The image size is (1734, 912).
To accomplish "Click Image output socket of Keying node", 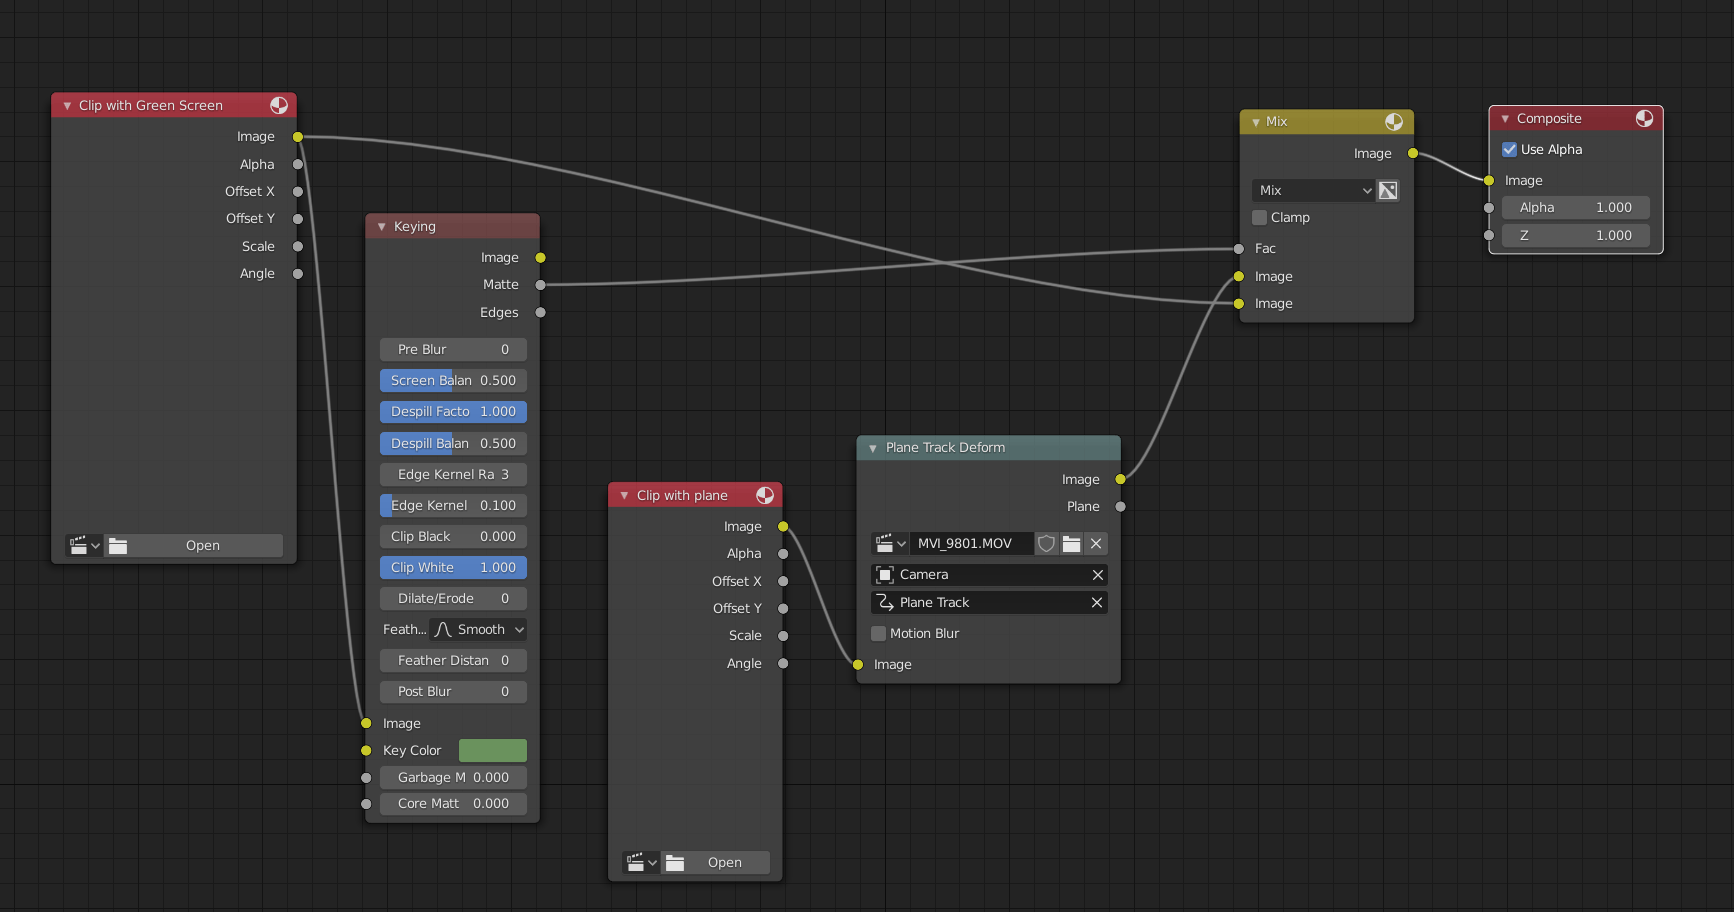I will 540,258.
